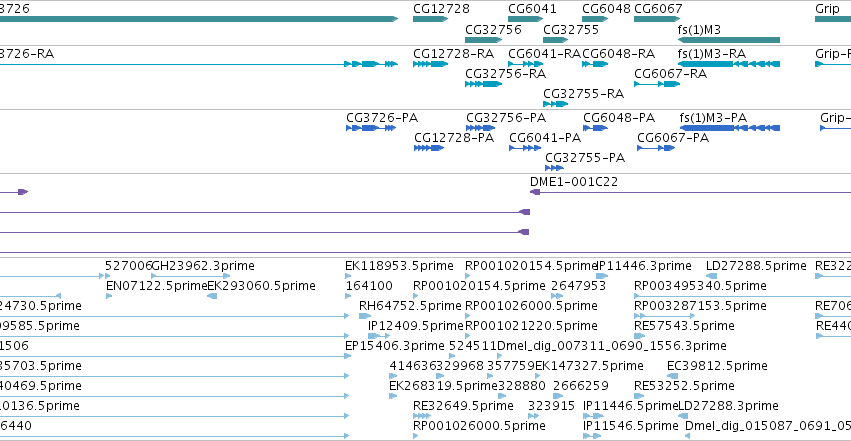Select the CG6048 gene label

tap(606, 9)
